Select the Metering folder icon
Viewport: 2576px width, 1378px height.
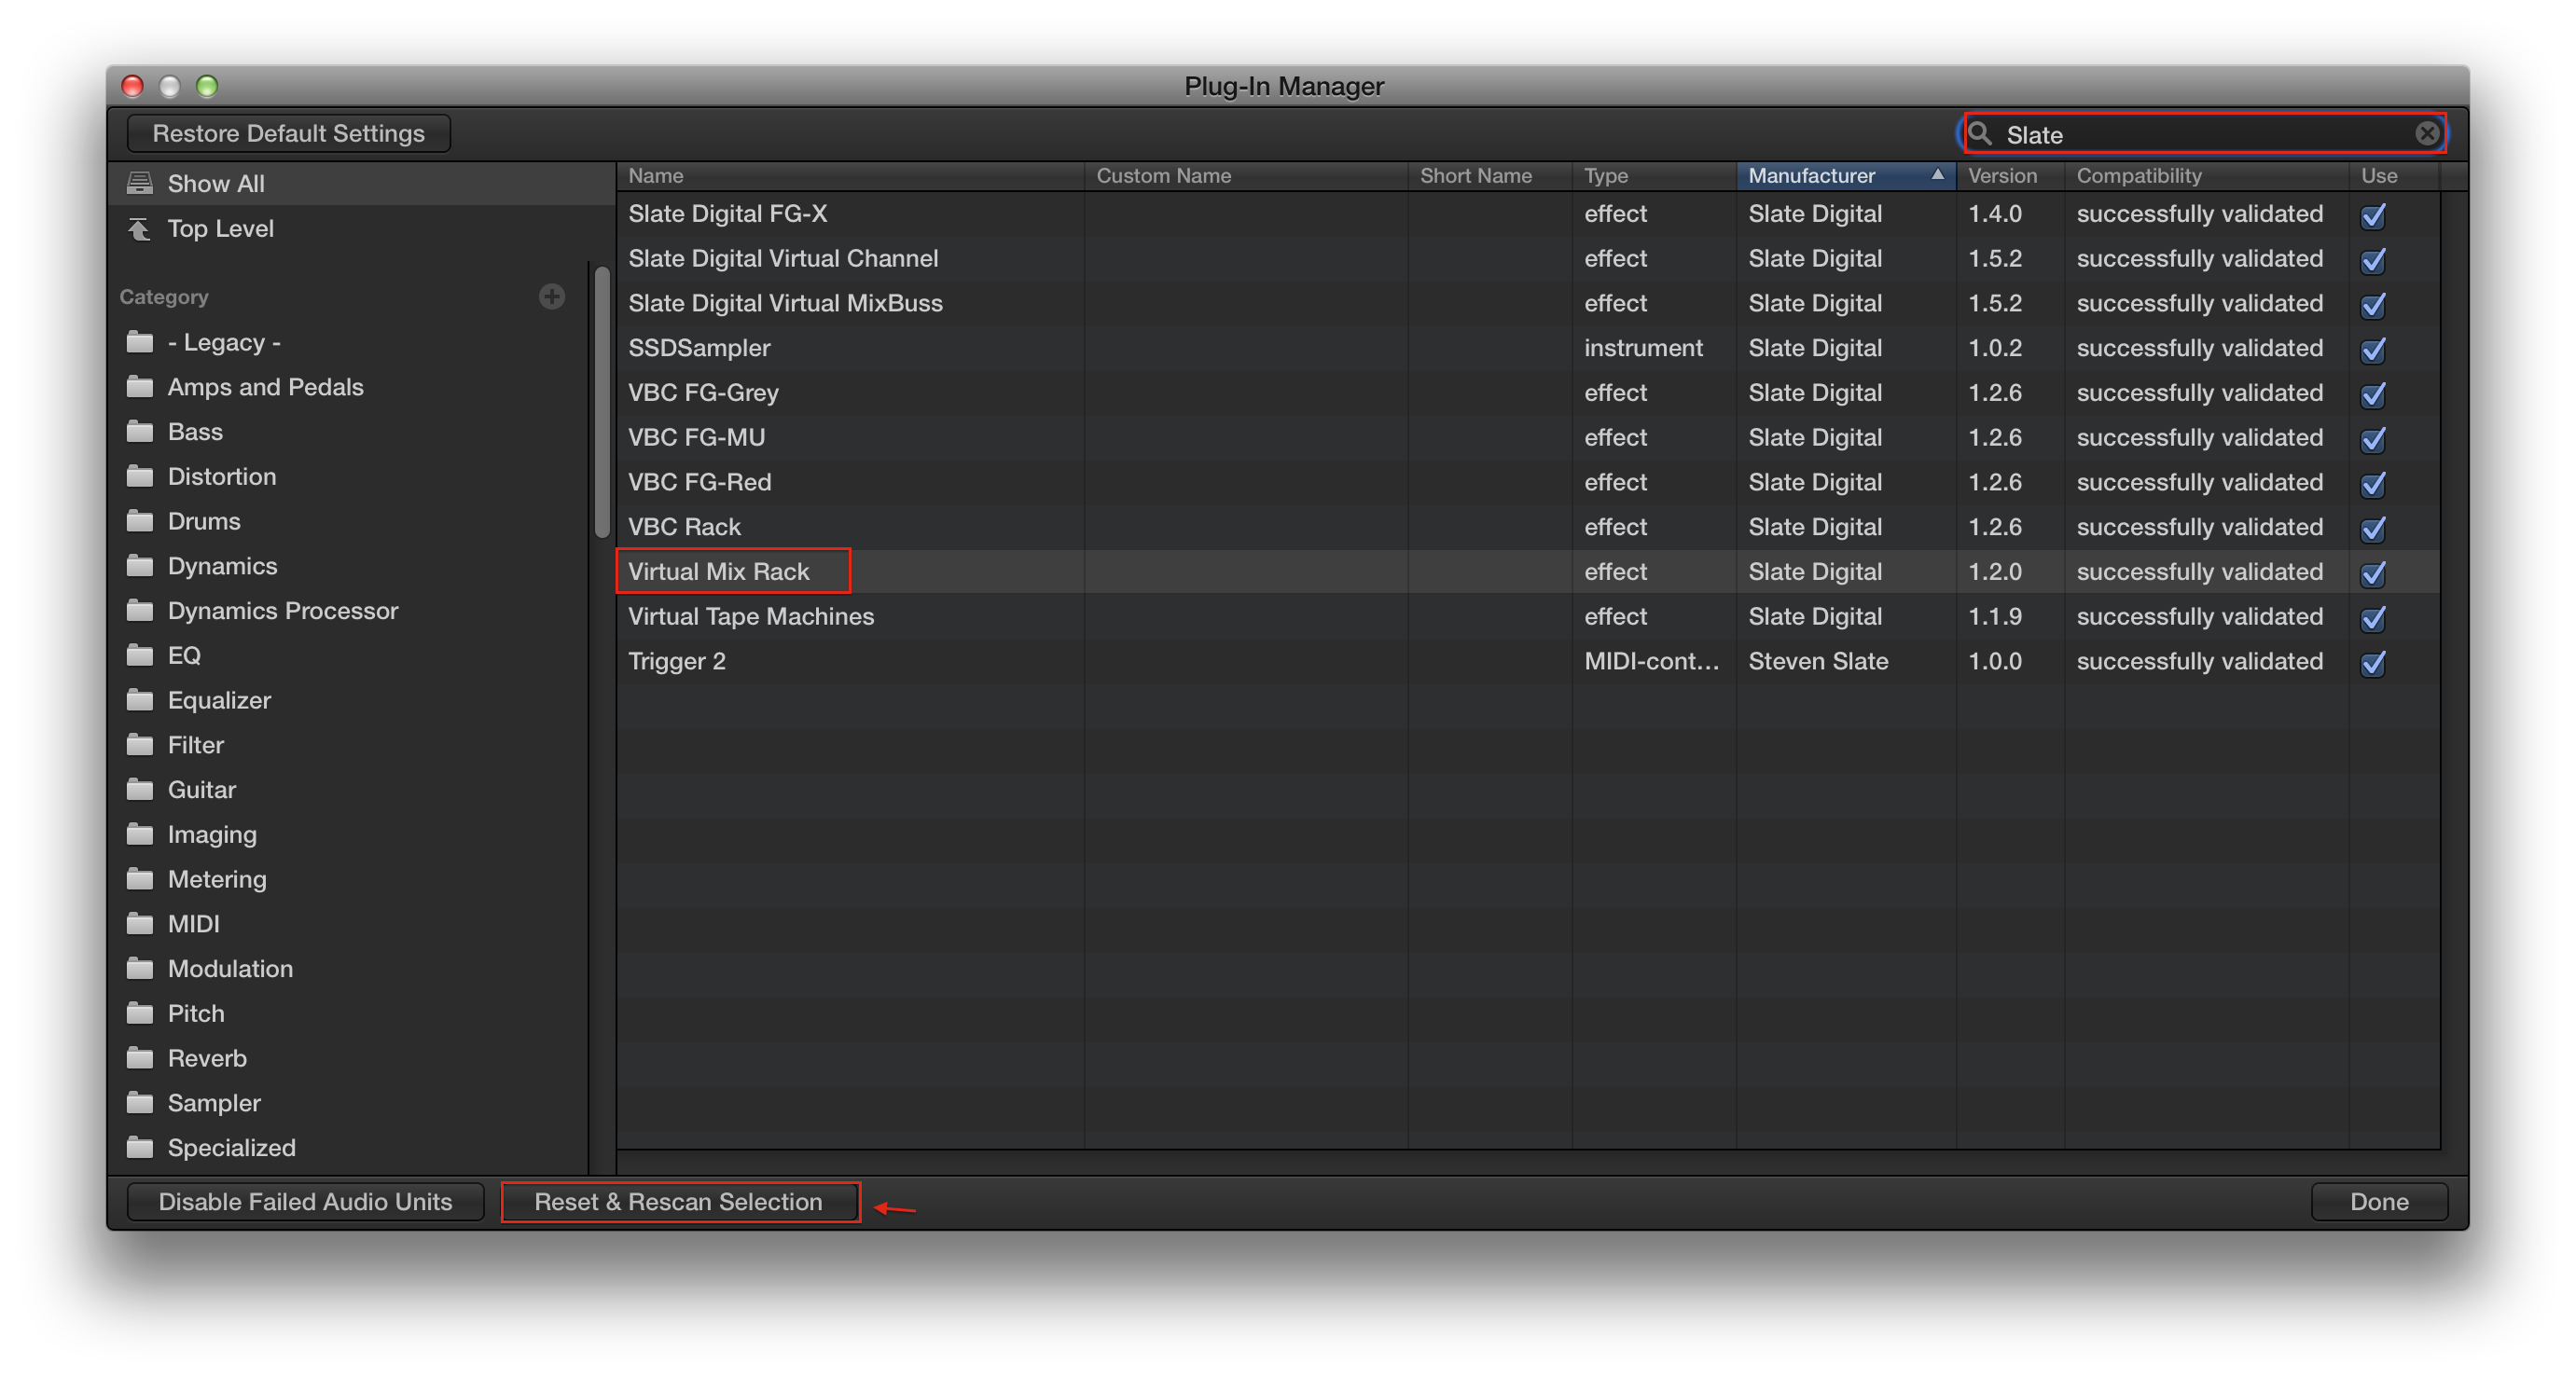pyautogui.click(x=140, y=880)
